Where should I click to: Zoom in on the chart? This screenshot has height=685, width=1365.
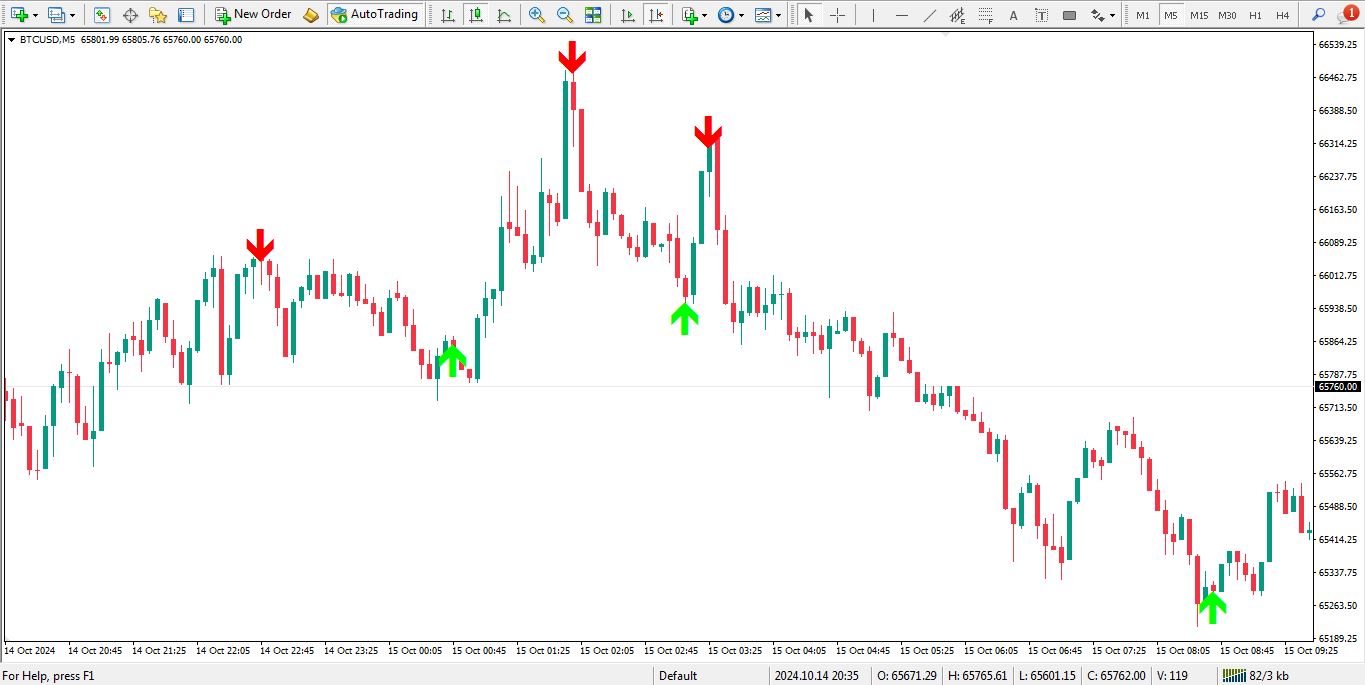point(537,15)
